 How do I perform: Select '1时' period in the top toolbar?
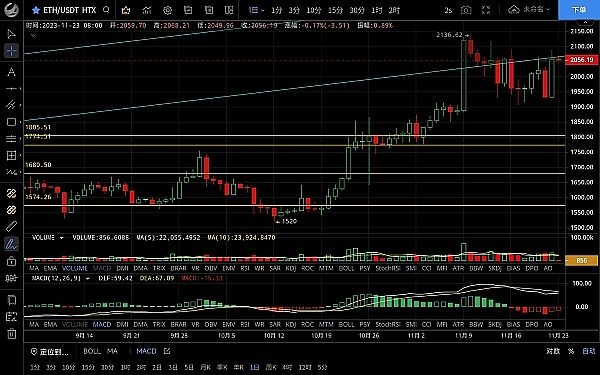(x=377, y=10)
